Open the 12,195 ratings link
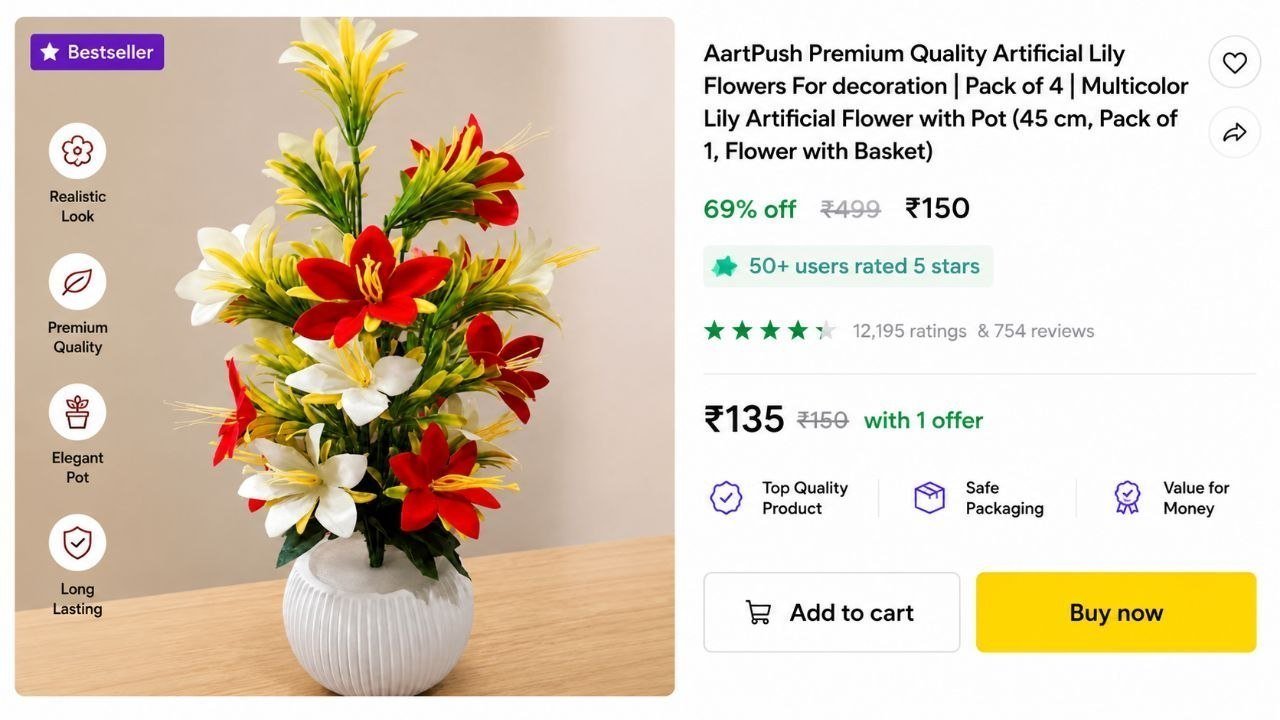This screenshot has height=720, width=1280. pyautogui.click(x=910, y=331)
